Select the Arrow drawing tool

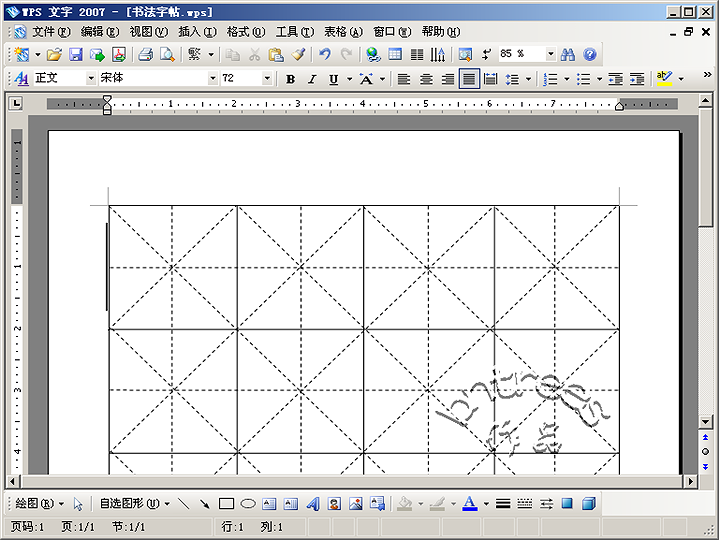click(205, 504)
